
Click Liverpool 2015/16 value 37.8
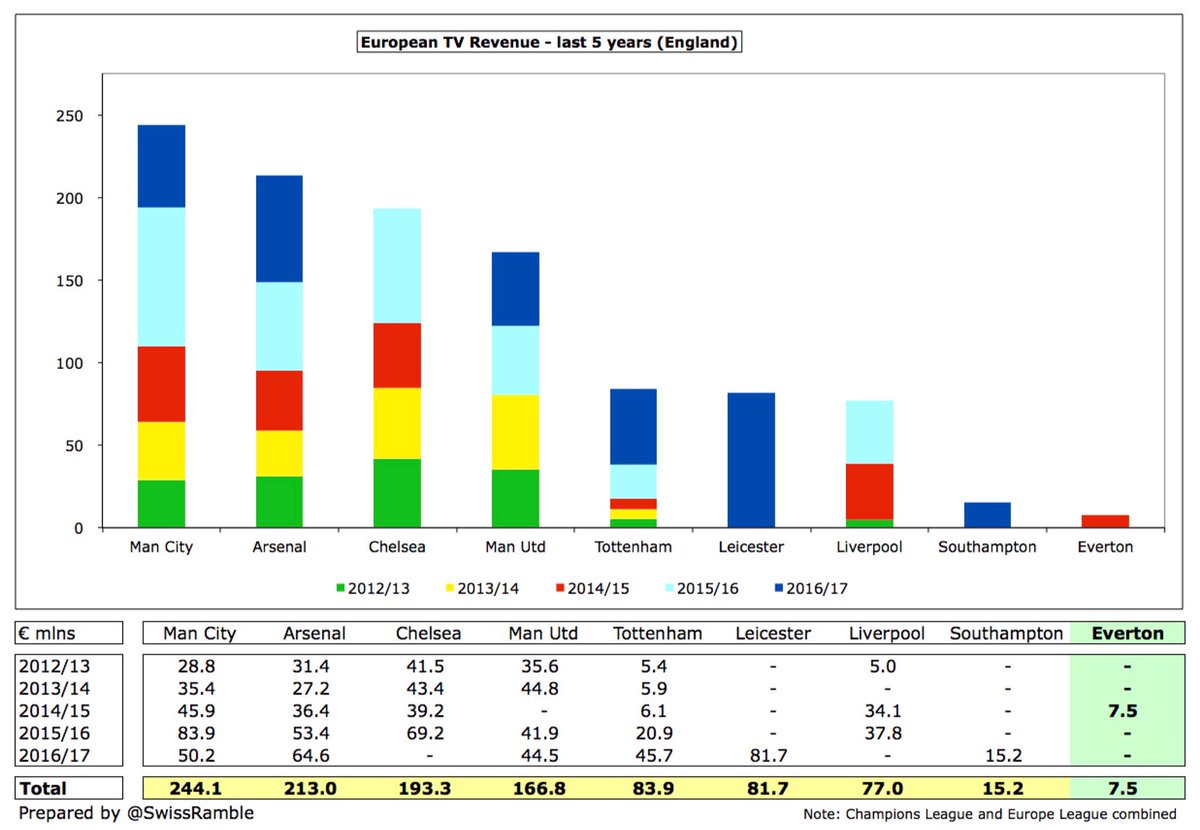tap(882, 732)
